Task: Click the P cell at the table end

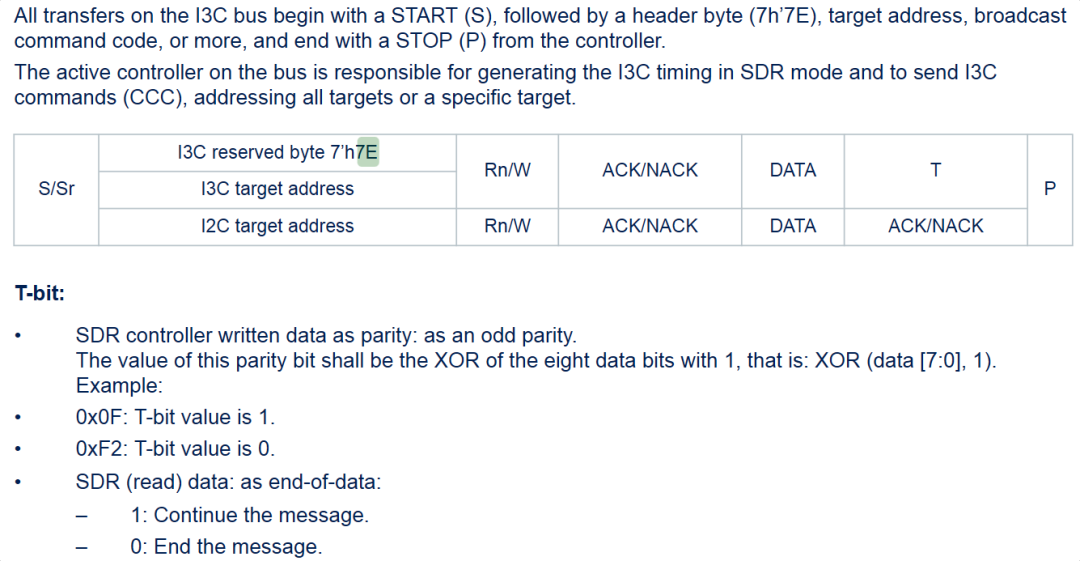Action: coord(1049,189)
